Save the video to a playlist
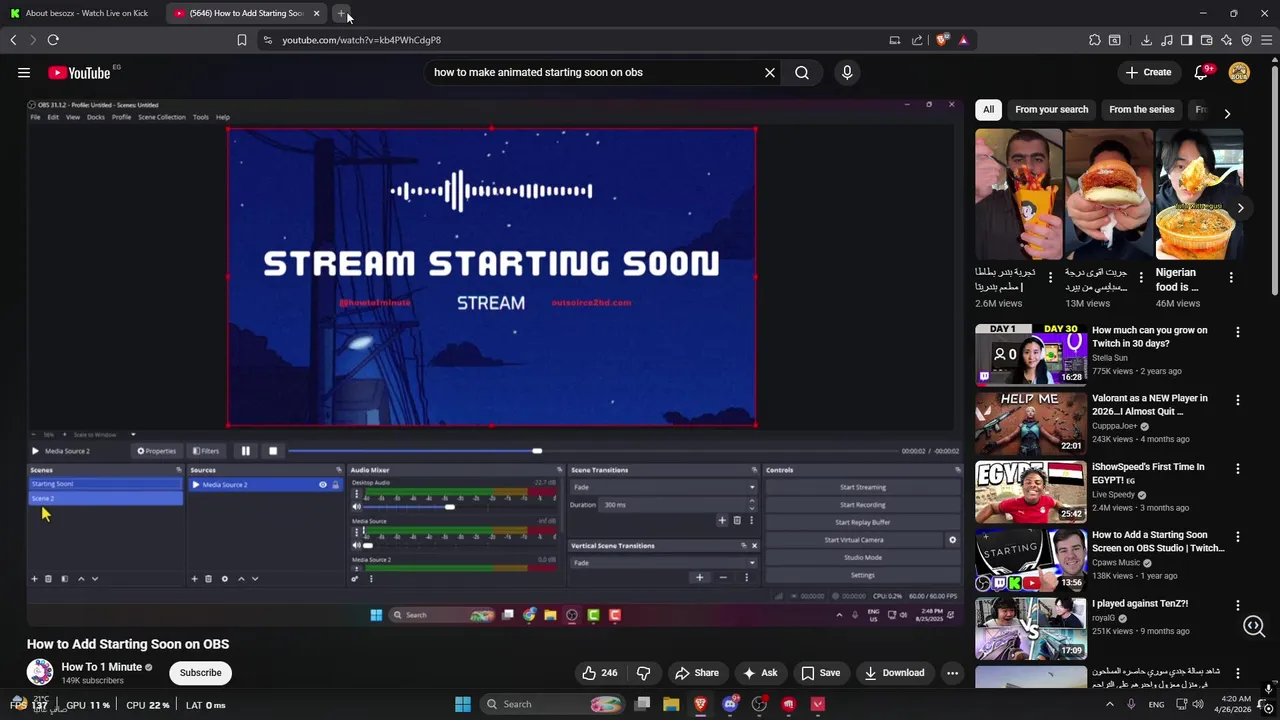 [820, 673]
